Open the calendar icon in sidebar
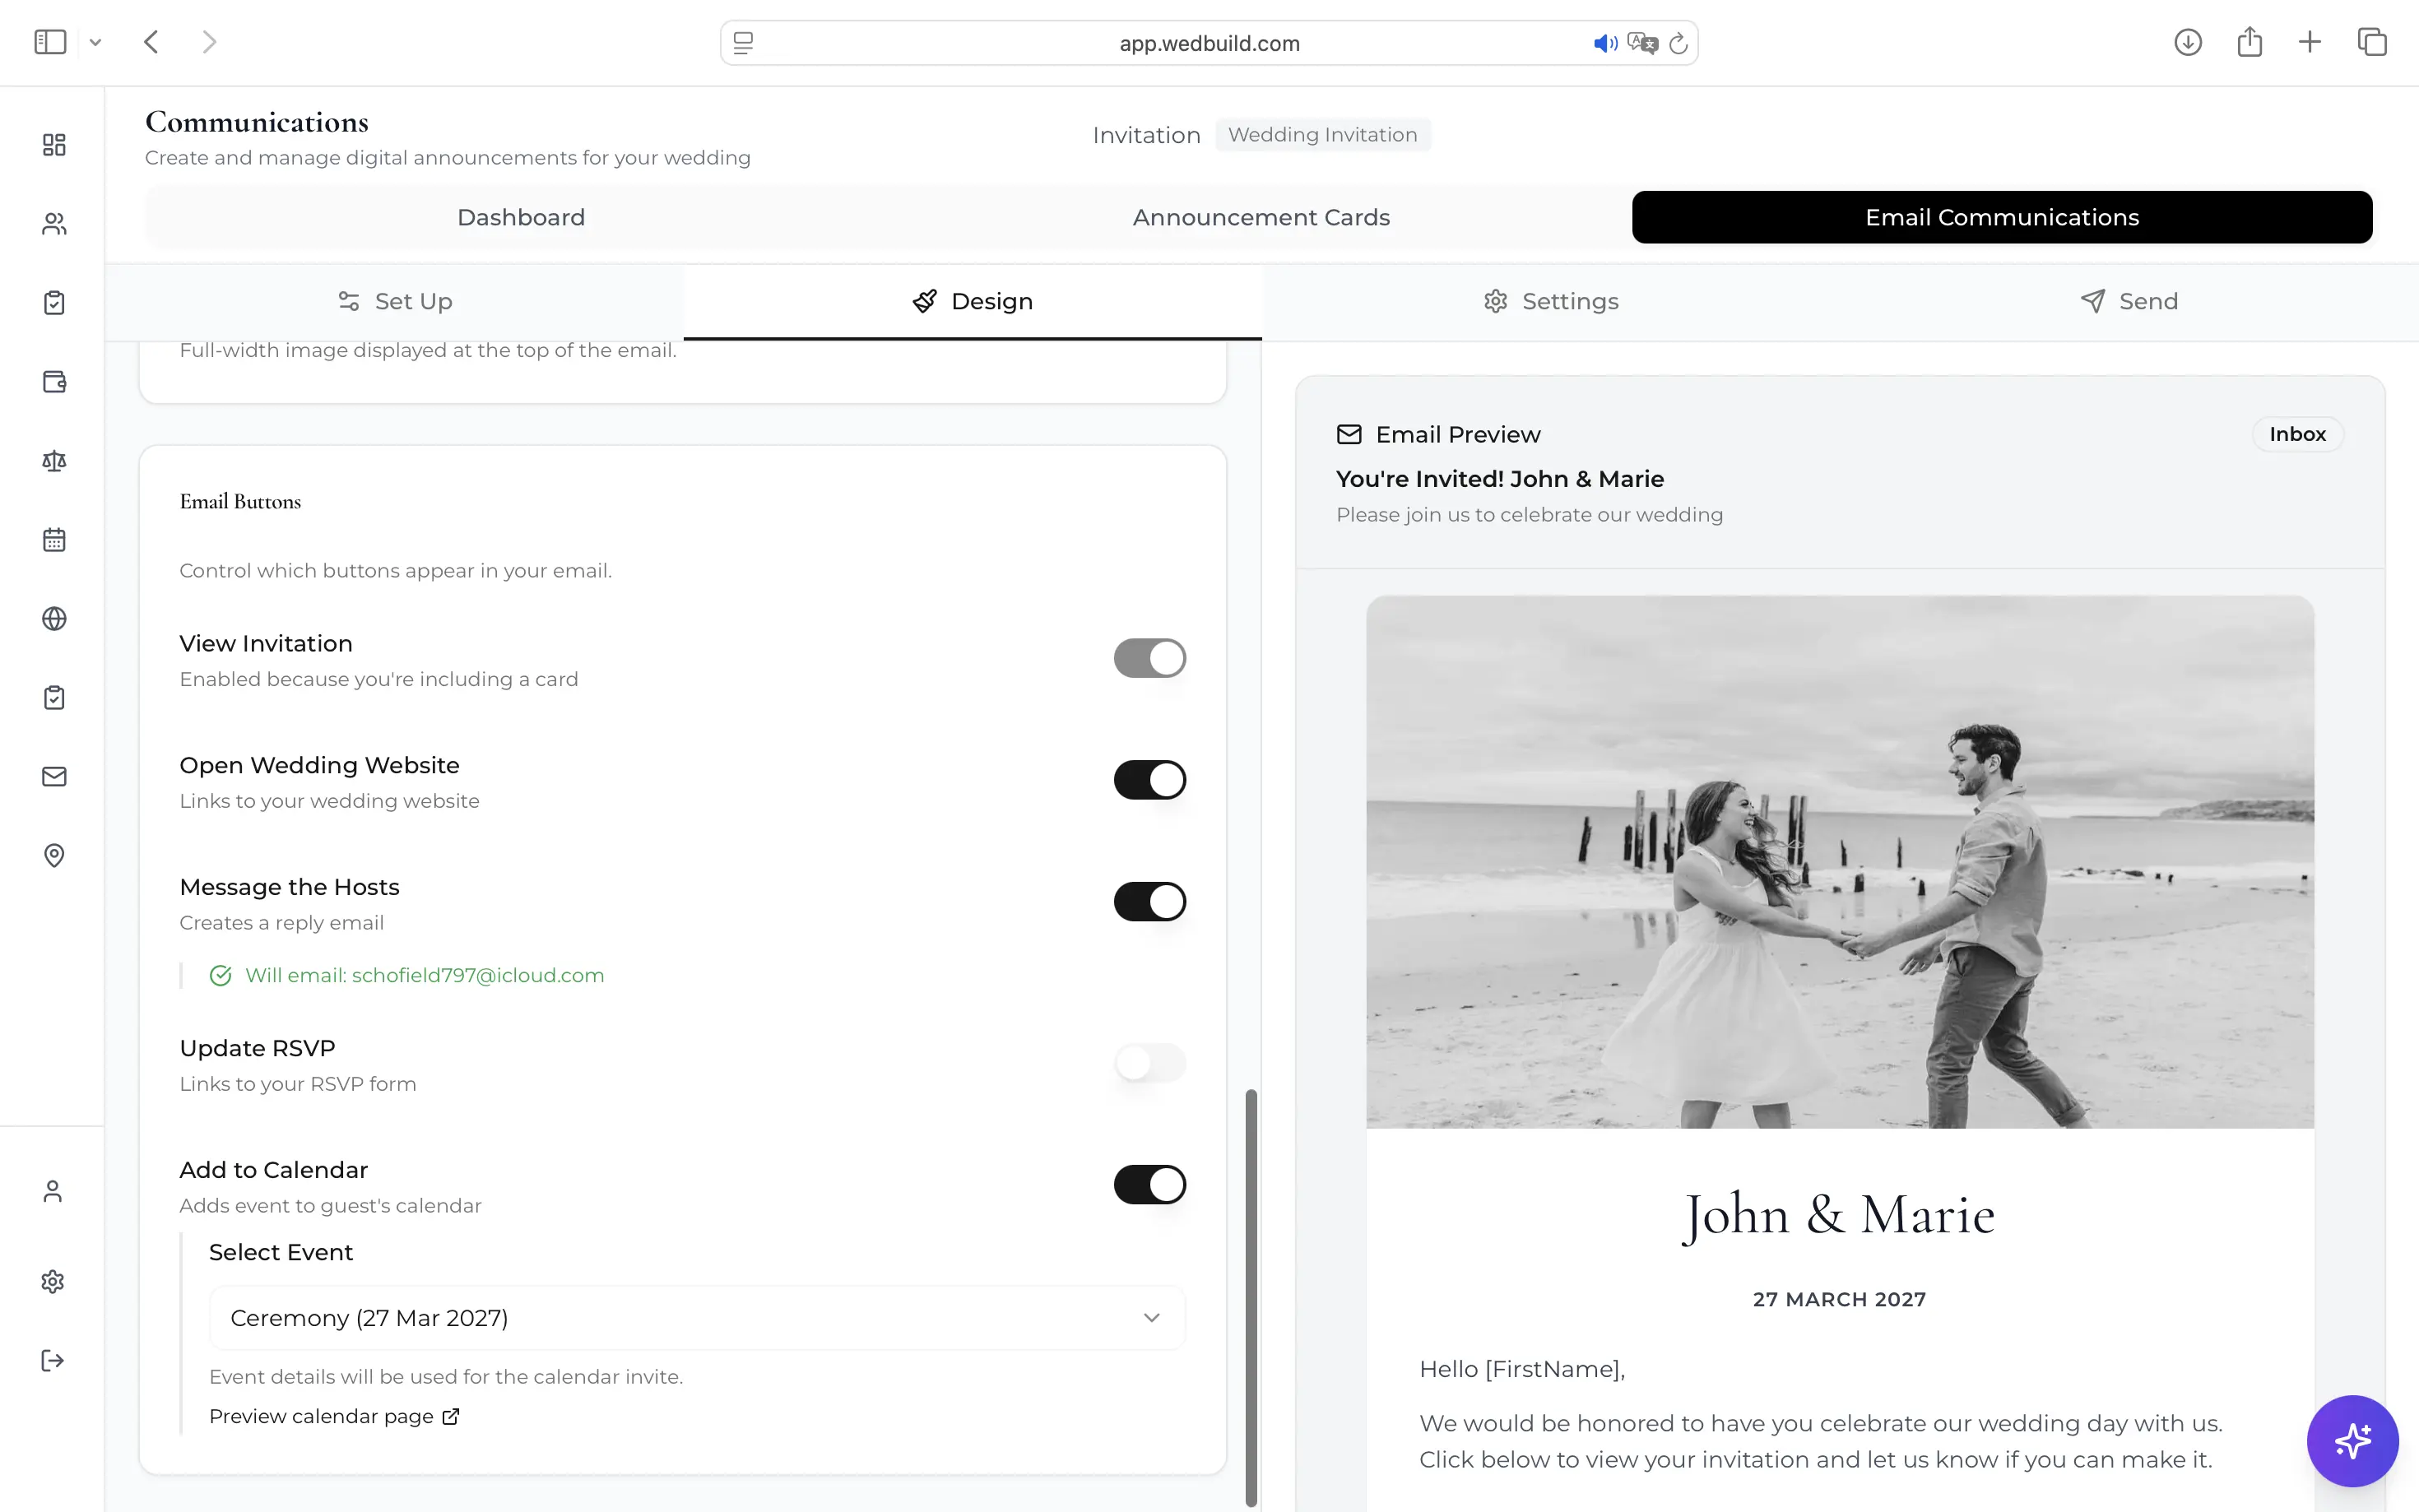Viewport: 2419px width, 1512px height. point(54,540)
